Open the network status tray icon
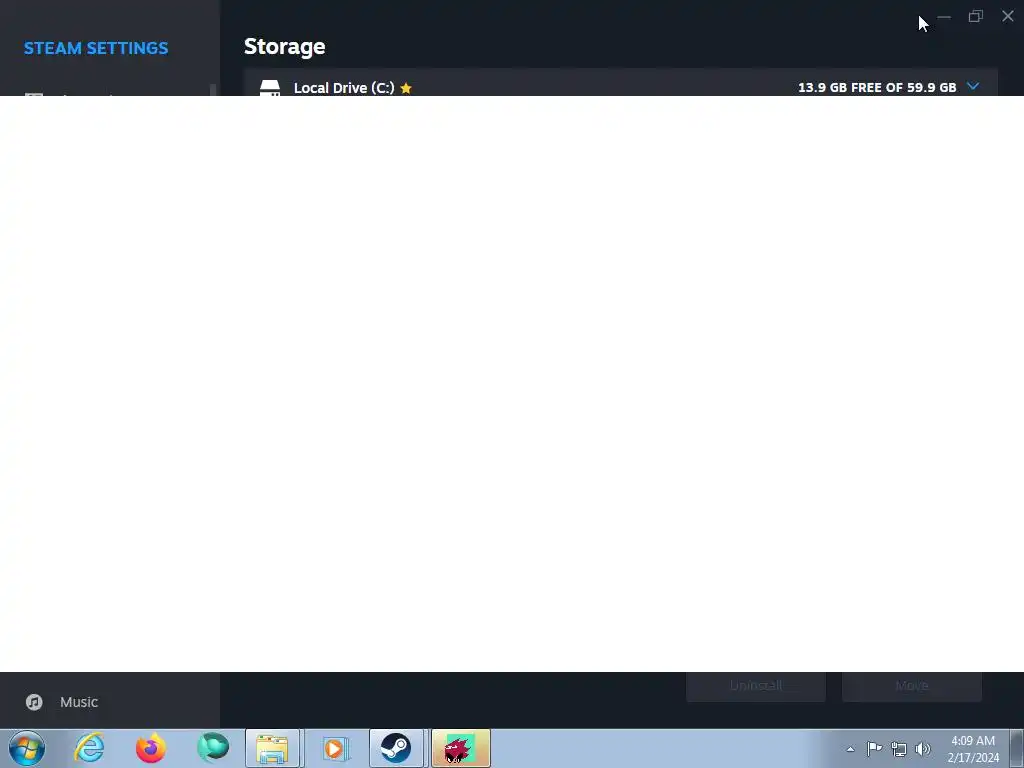 pyautogui.click(x=899, y=749)
